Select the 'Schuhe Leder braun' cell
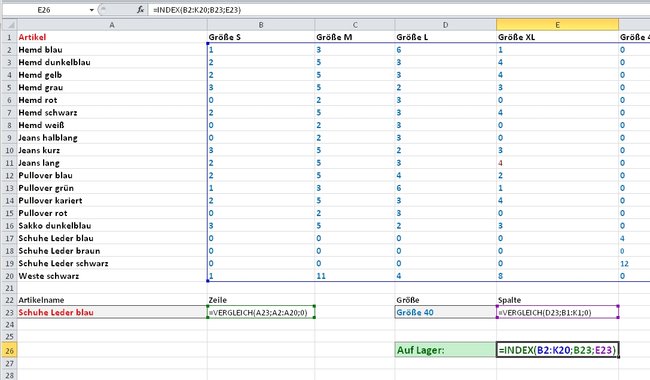 pos(112,251)
